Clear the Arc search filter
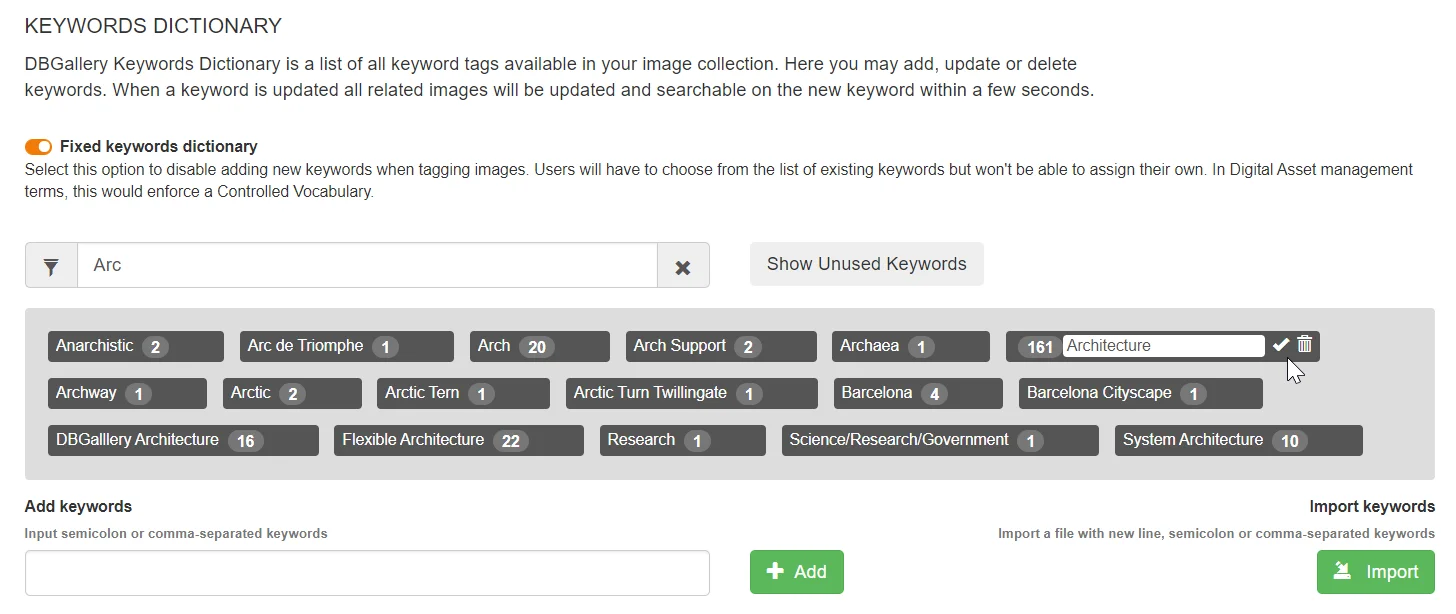The height and width of the screenshot is (614, 1456). coord(683,266)
